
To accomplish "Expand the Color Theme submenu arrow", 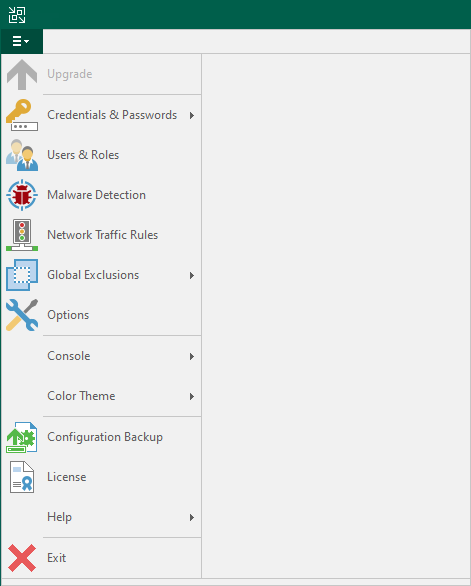I will [x=192, y=396].
